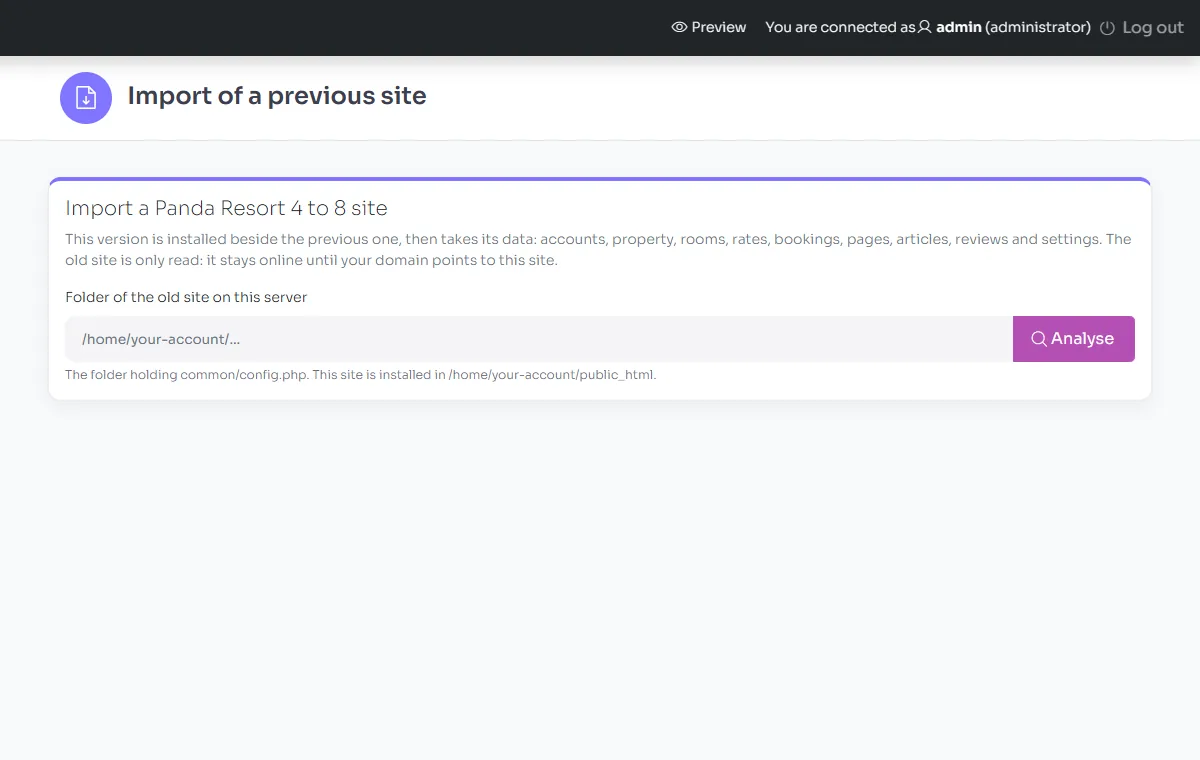The width and height of the screenshot is (1200, 760).
Task: Click the power icon beside Log out
Action: (x=1107, y=28)
